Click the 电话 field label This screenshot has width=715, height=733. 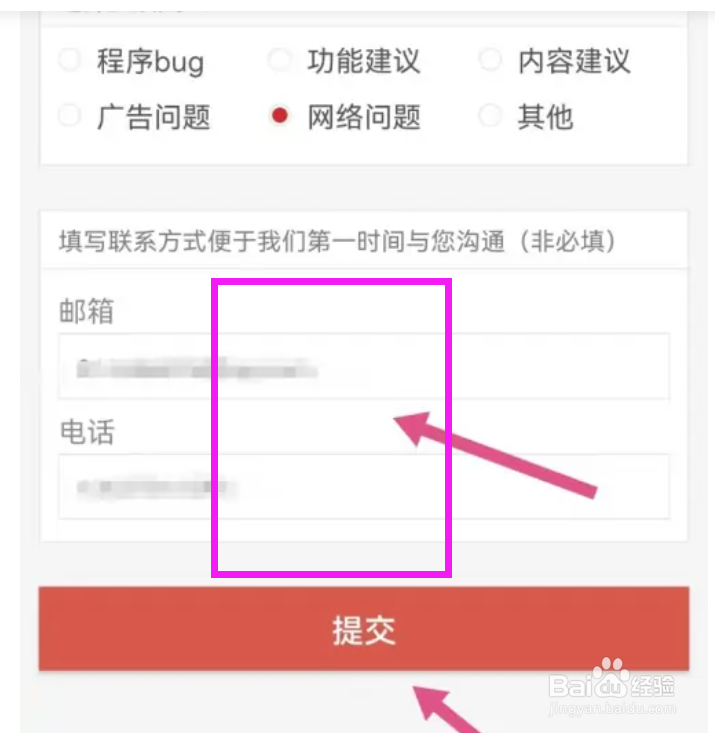pos(87,431)
